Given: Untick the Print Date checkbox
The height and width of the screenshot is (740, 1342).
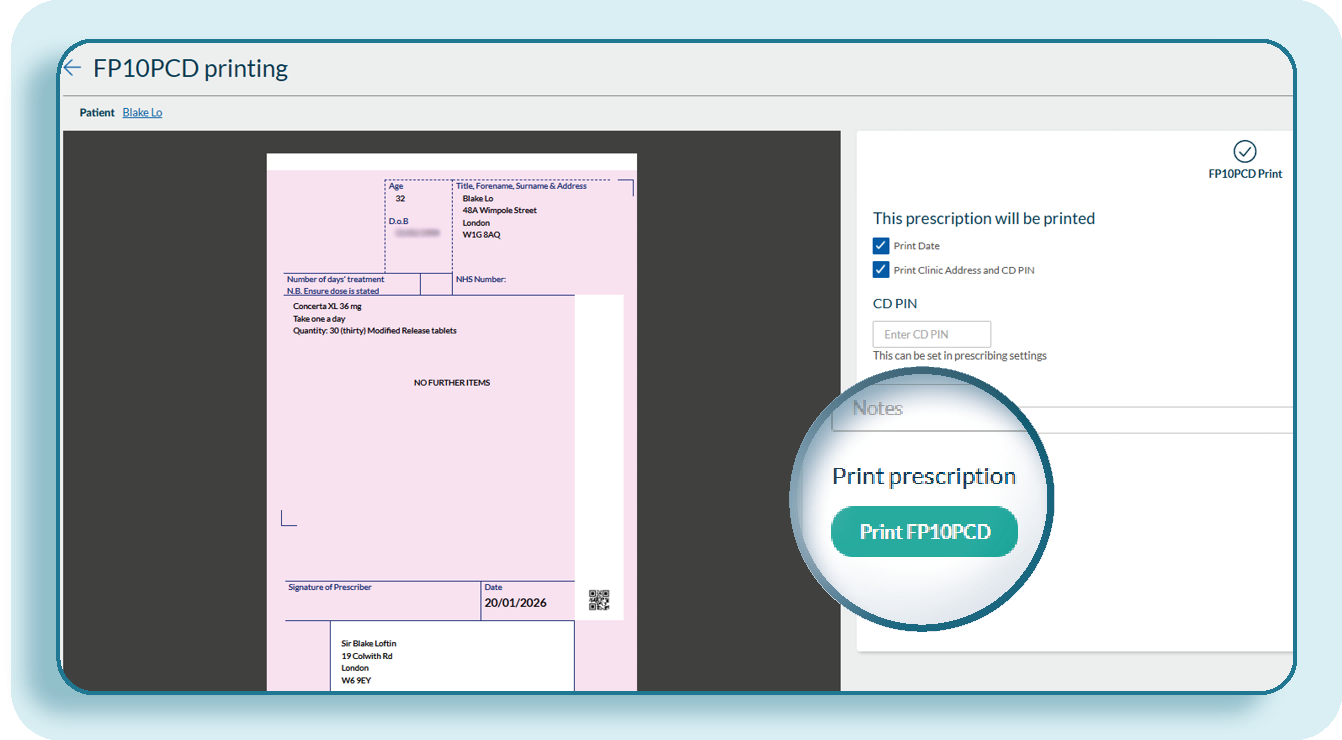Looking at the screenshot, I should (x=881, y=246).
